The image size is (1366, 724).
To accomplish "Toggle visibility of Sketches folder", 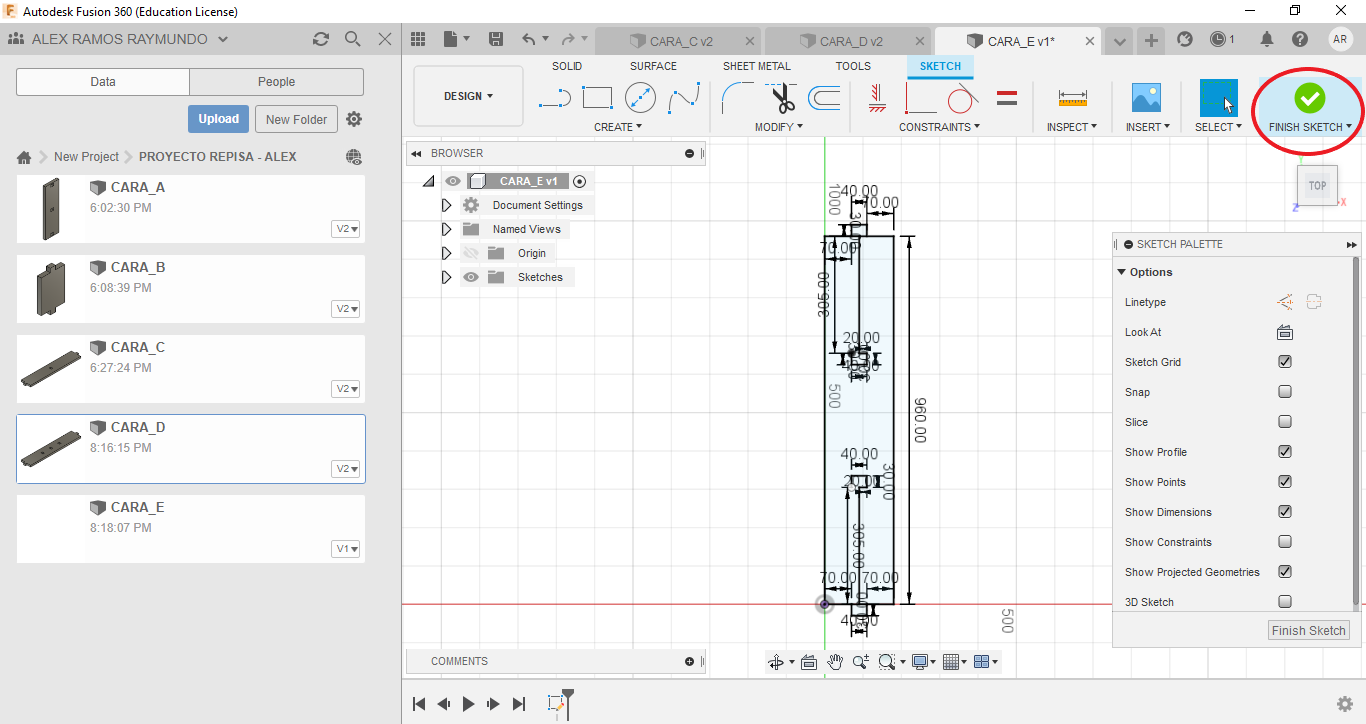I will pyautogui.click(x=471, y=277).
